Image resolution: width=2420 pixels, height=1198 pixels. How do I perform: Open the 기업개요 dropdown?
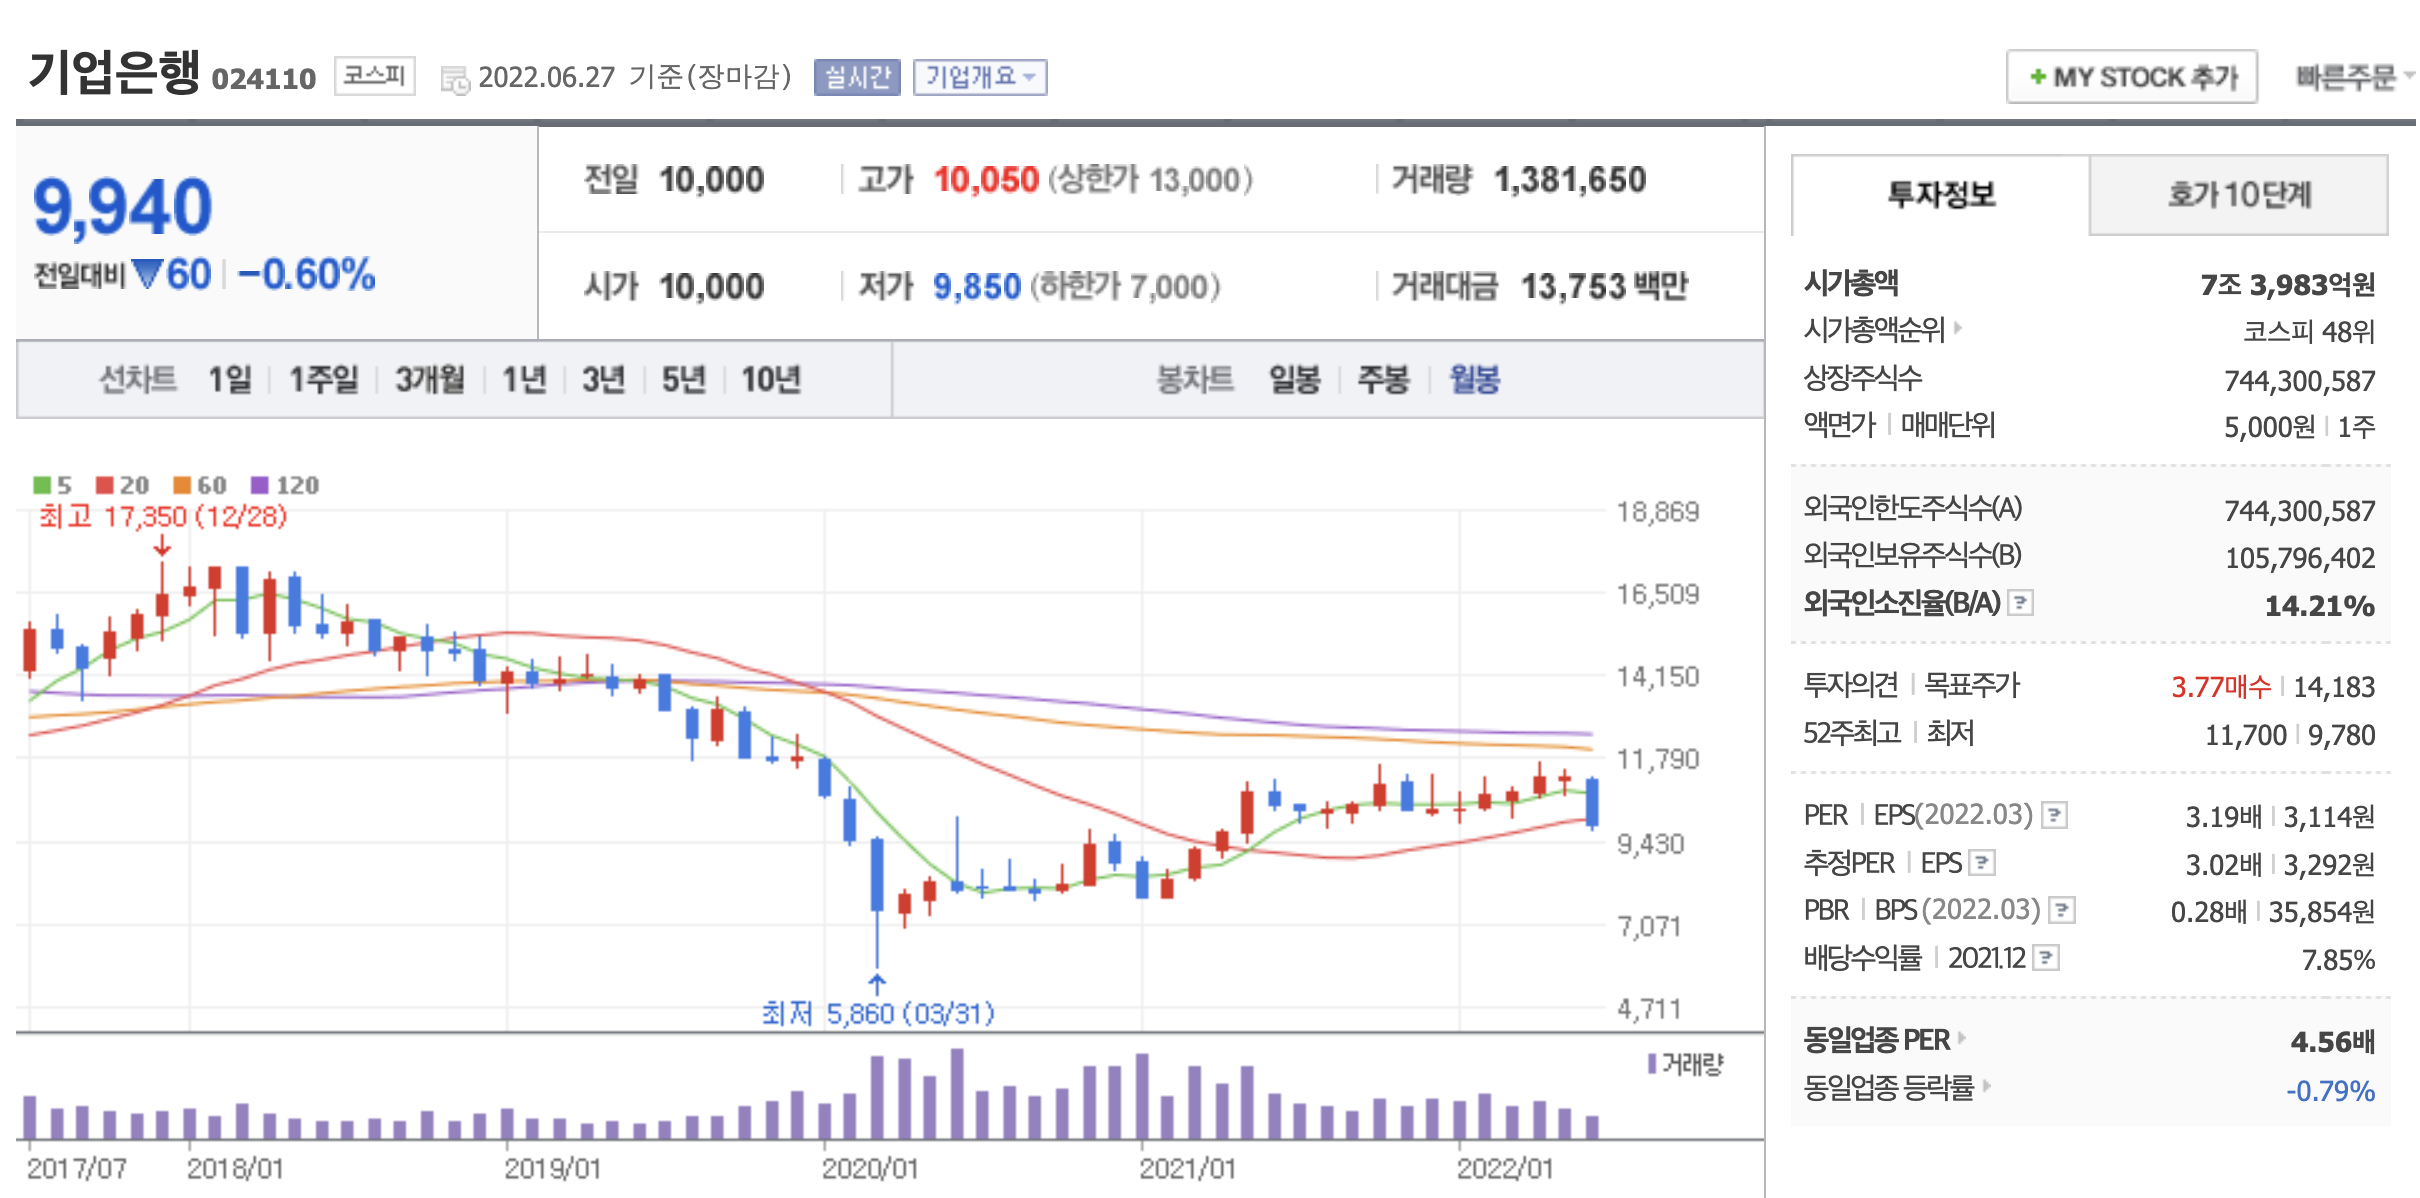click(980, 77)
